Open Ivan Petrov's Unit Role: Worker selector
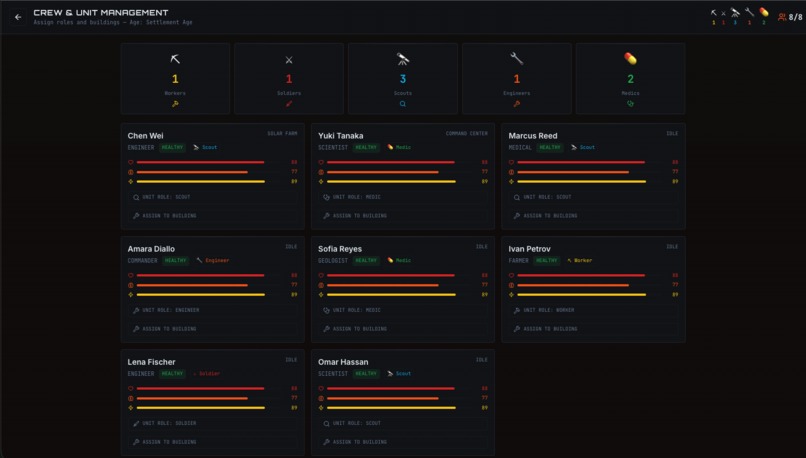 coord(593,310)
